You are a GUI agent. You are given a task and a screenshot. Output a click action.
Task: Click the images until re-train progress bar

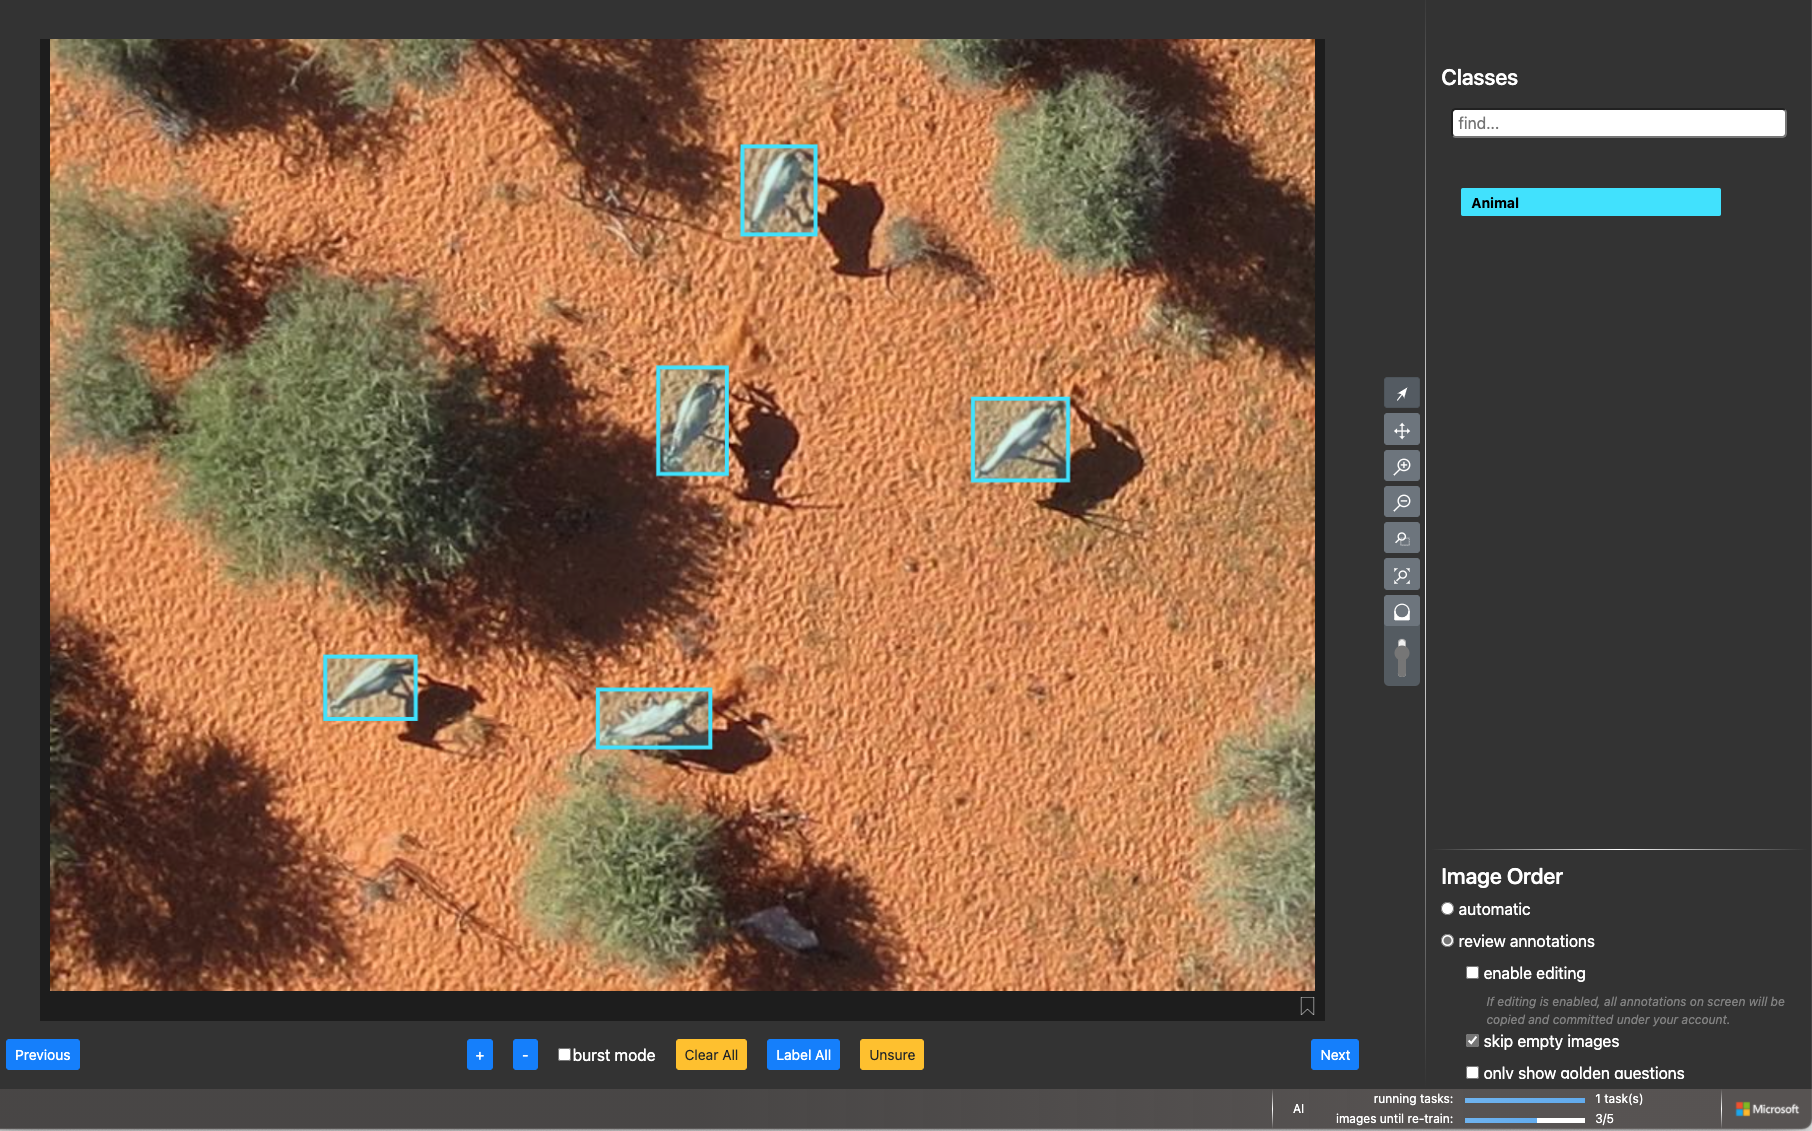click(x=1524, y=1119)
